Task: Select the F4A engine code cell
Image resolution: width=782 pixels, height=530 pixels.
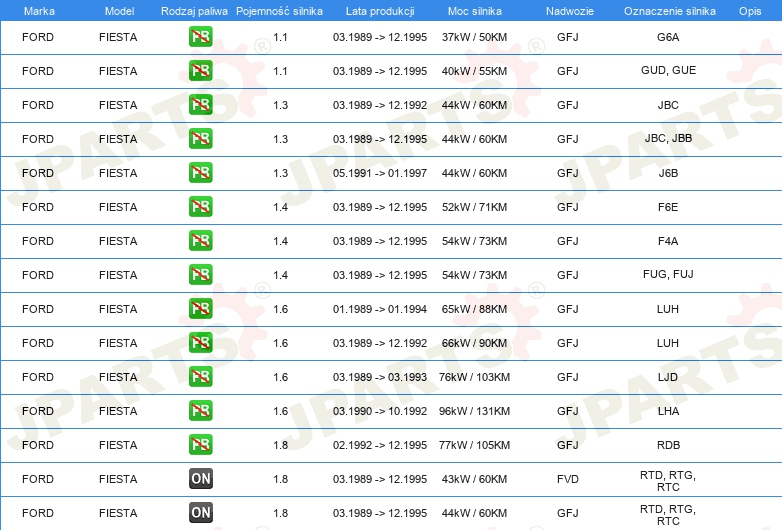Action: 668,241
